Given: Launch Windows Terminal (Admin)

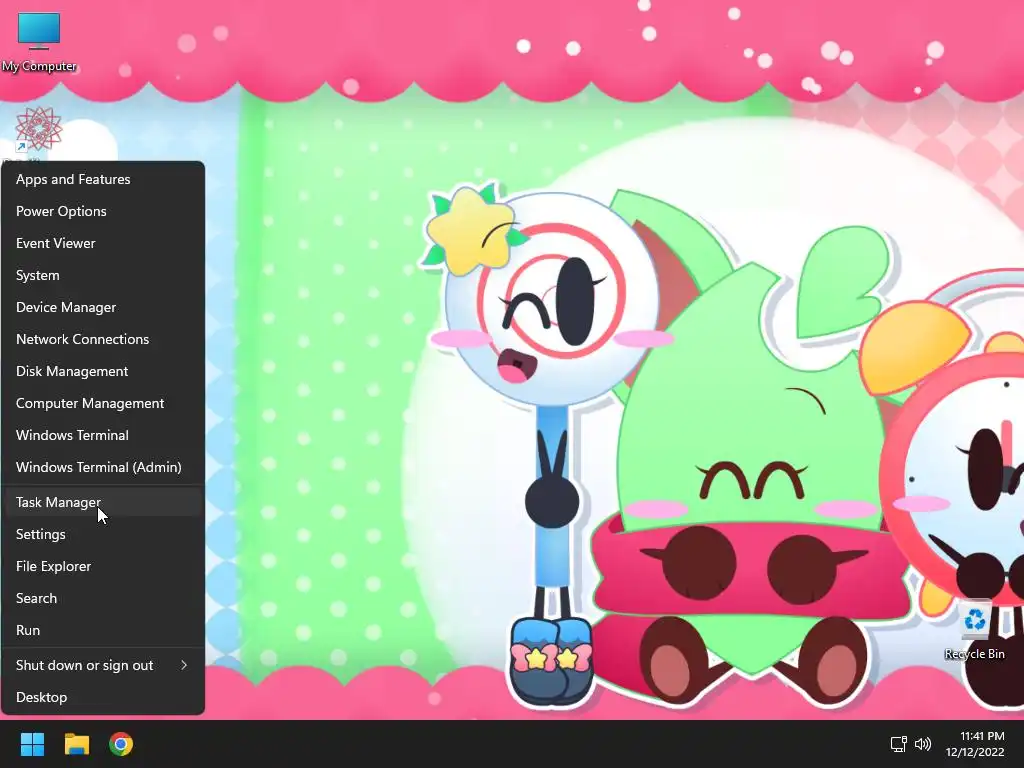Looking at the screenshot, I should [x=103, y=467].
